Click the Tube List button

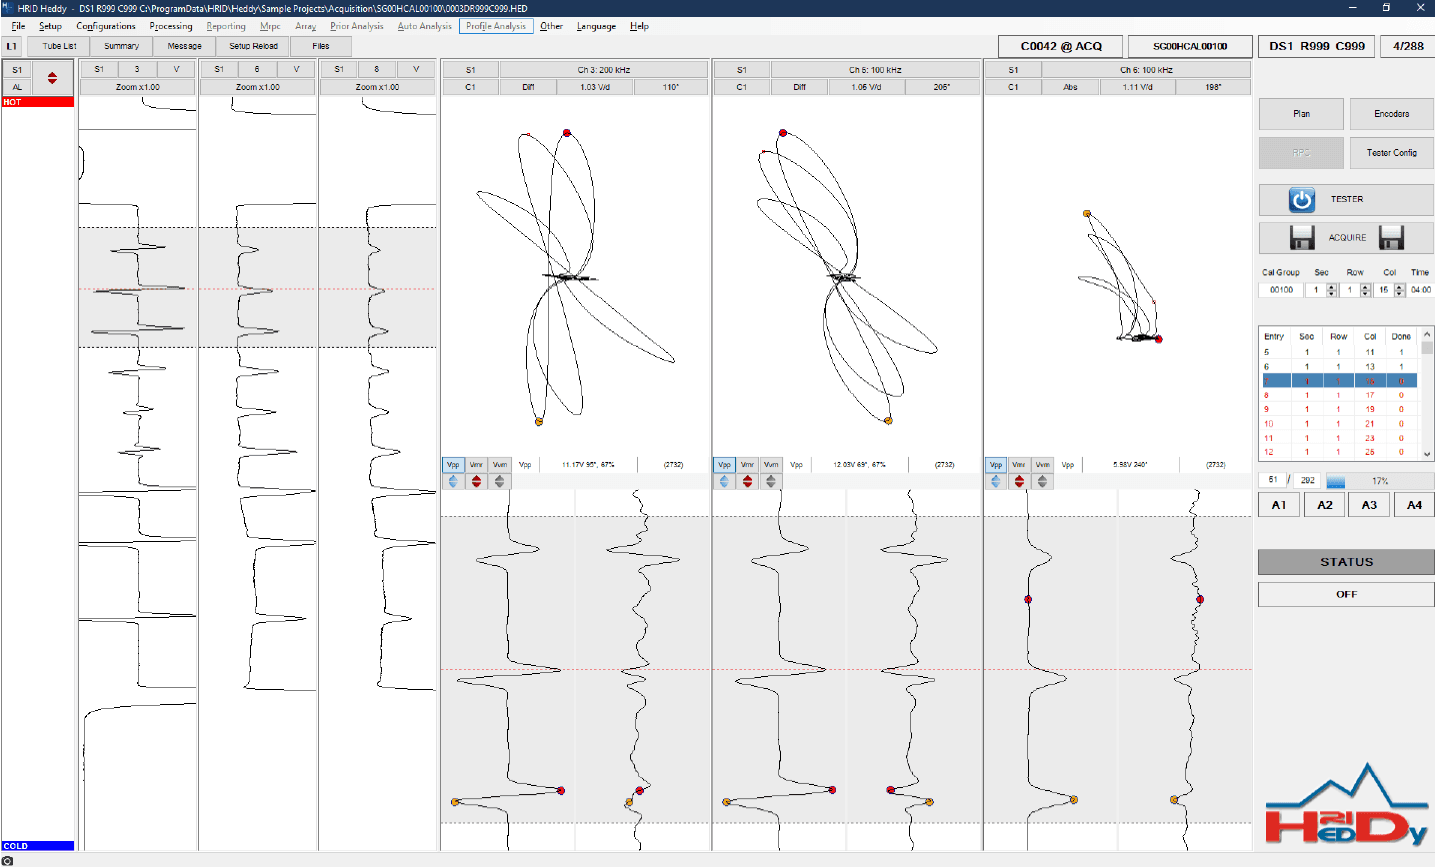click(59, 46)
